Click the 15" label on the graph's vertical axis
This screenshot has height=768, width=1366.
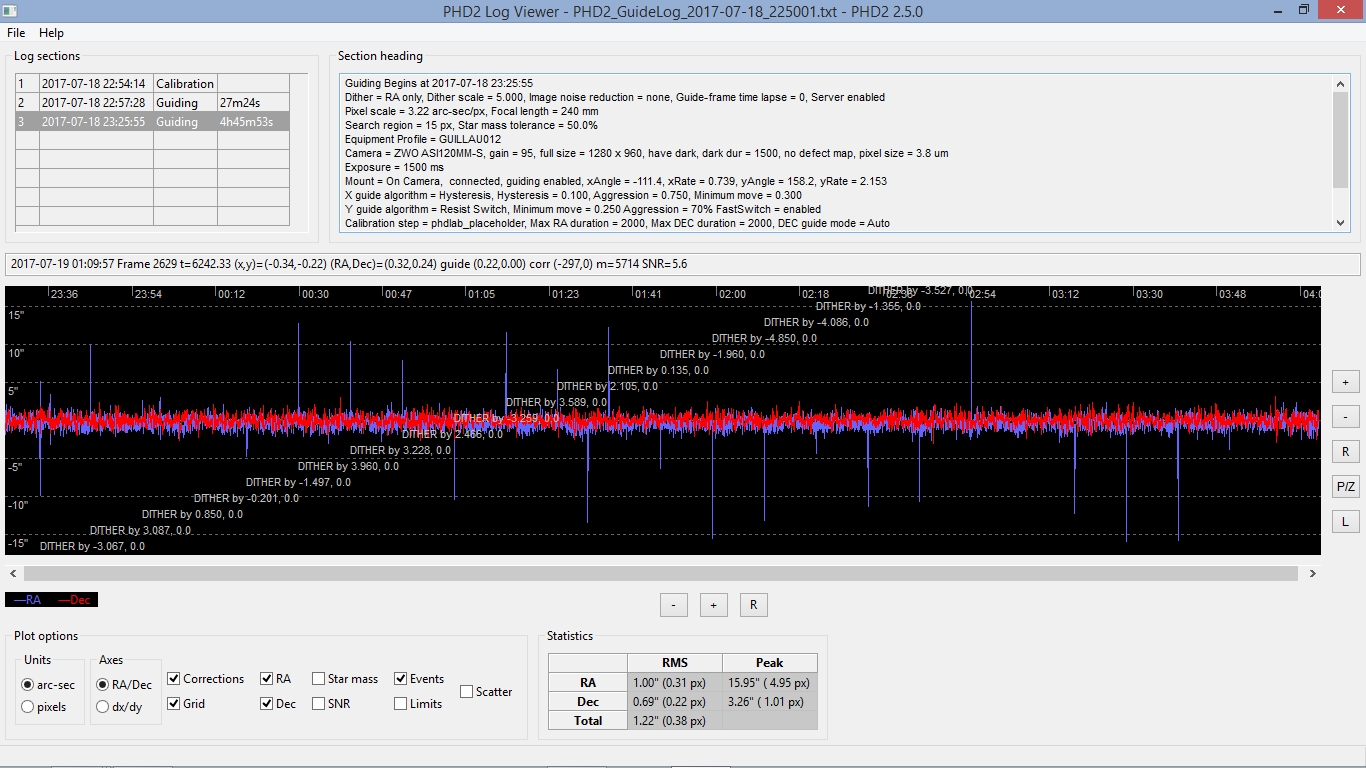(x=16, y=315)
